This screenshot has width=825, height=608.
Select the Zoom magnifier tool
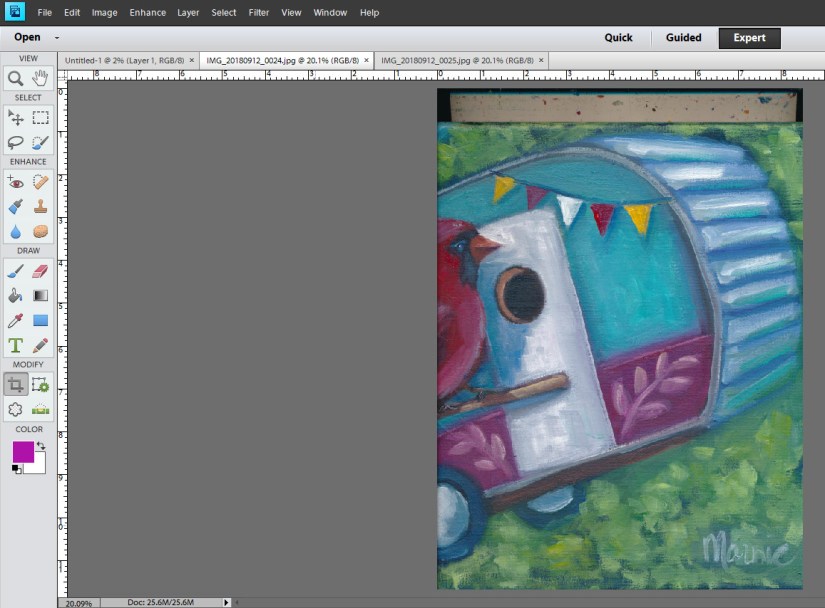[x=16, y=78]
